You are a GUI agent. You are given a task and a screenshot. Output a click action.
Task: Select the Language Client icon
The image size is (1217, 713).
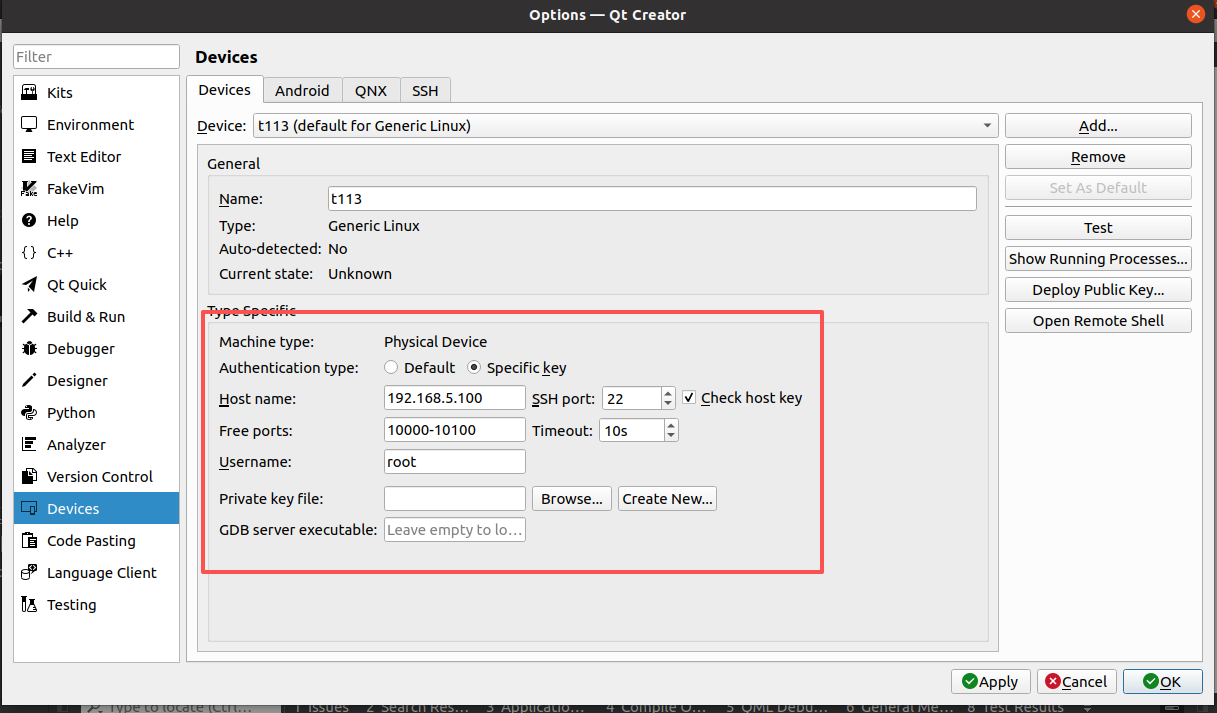tap(29, 572)
